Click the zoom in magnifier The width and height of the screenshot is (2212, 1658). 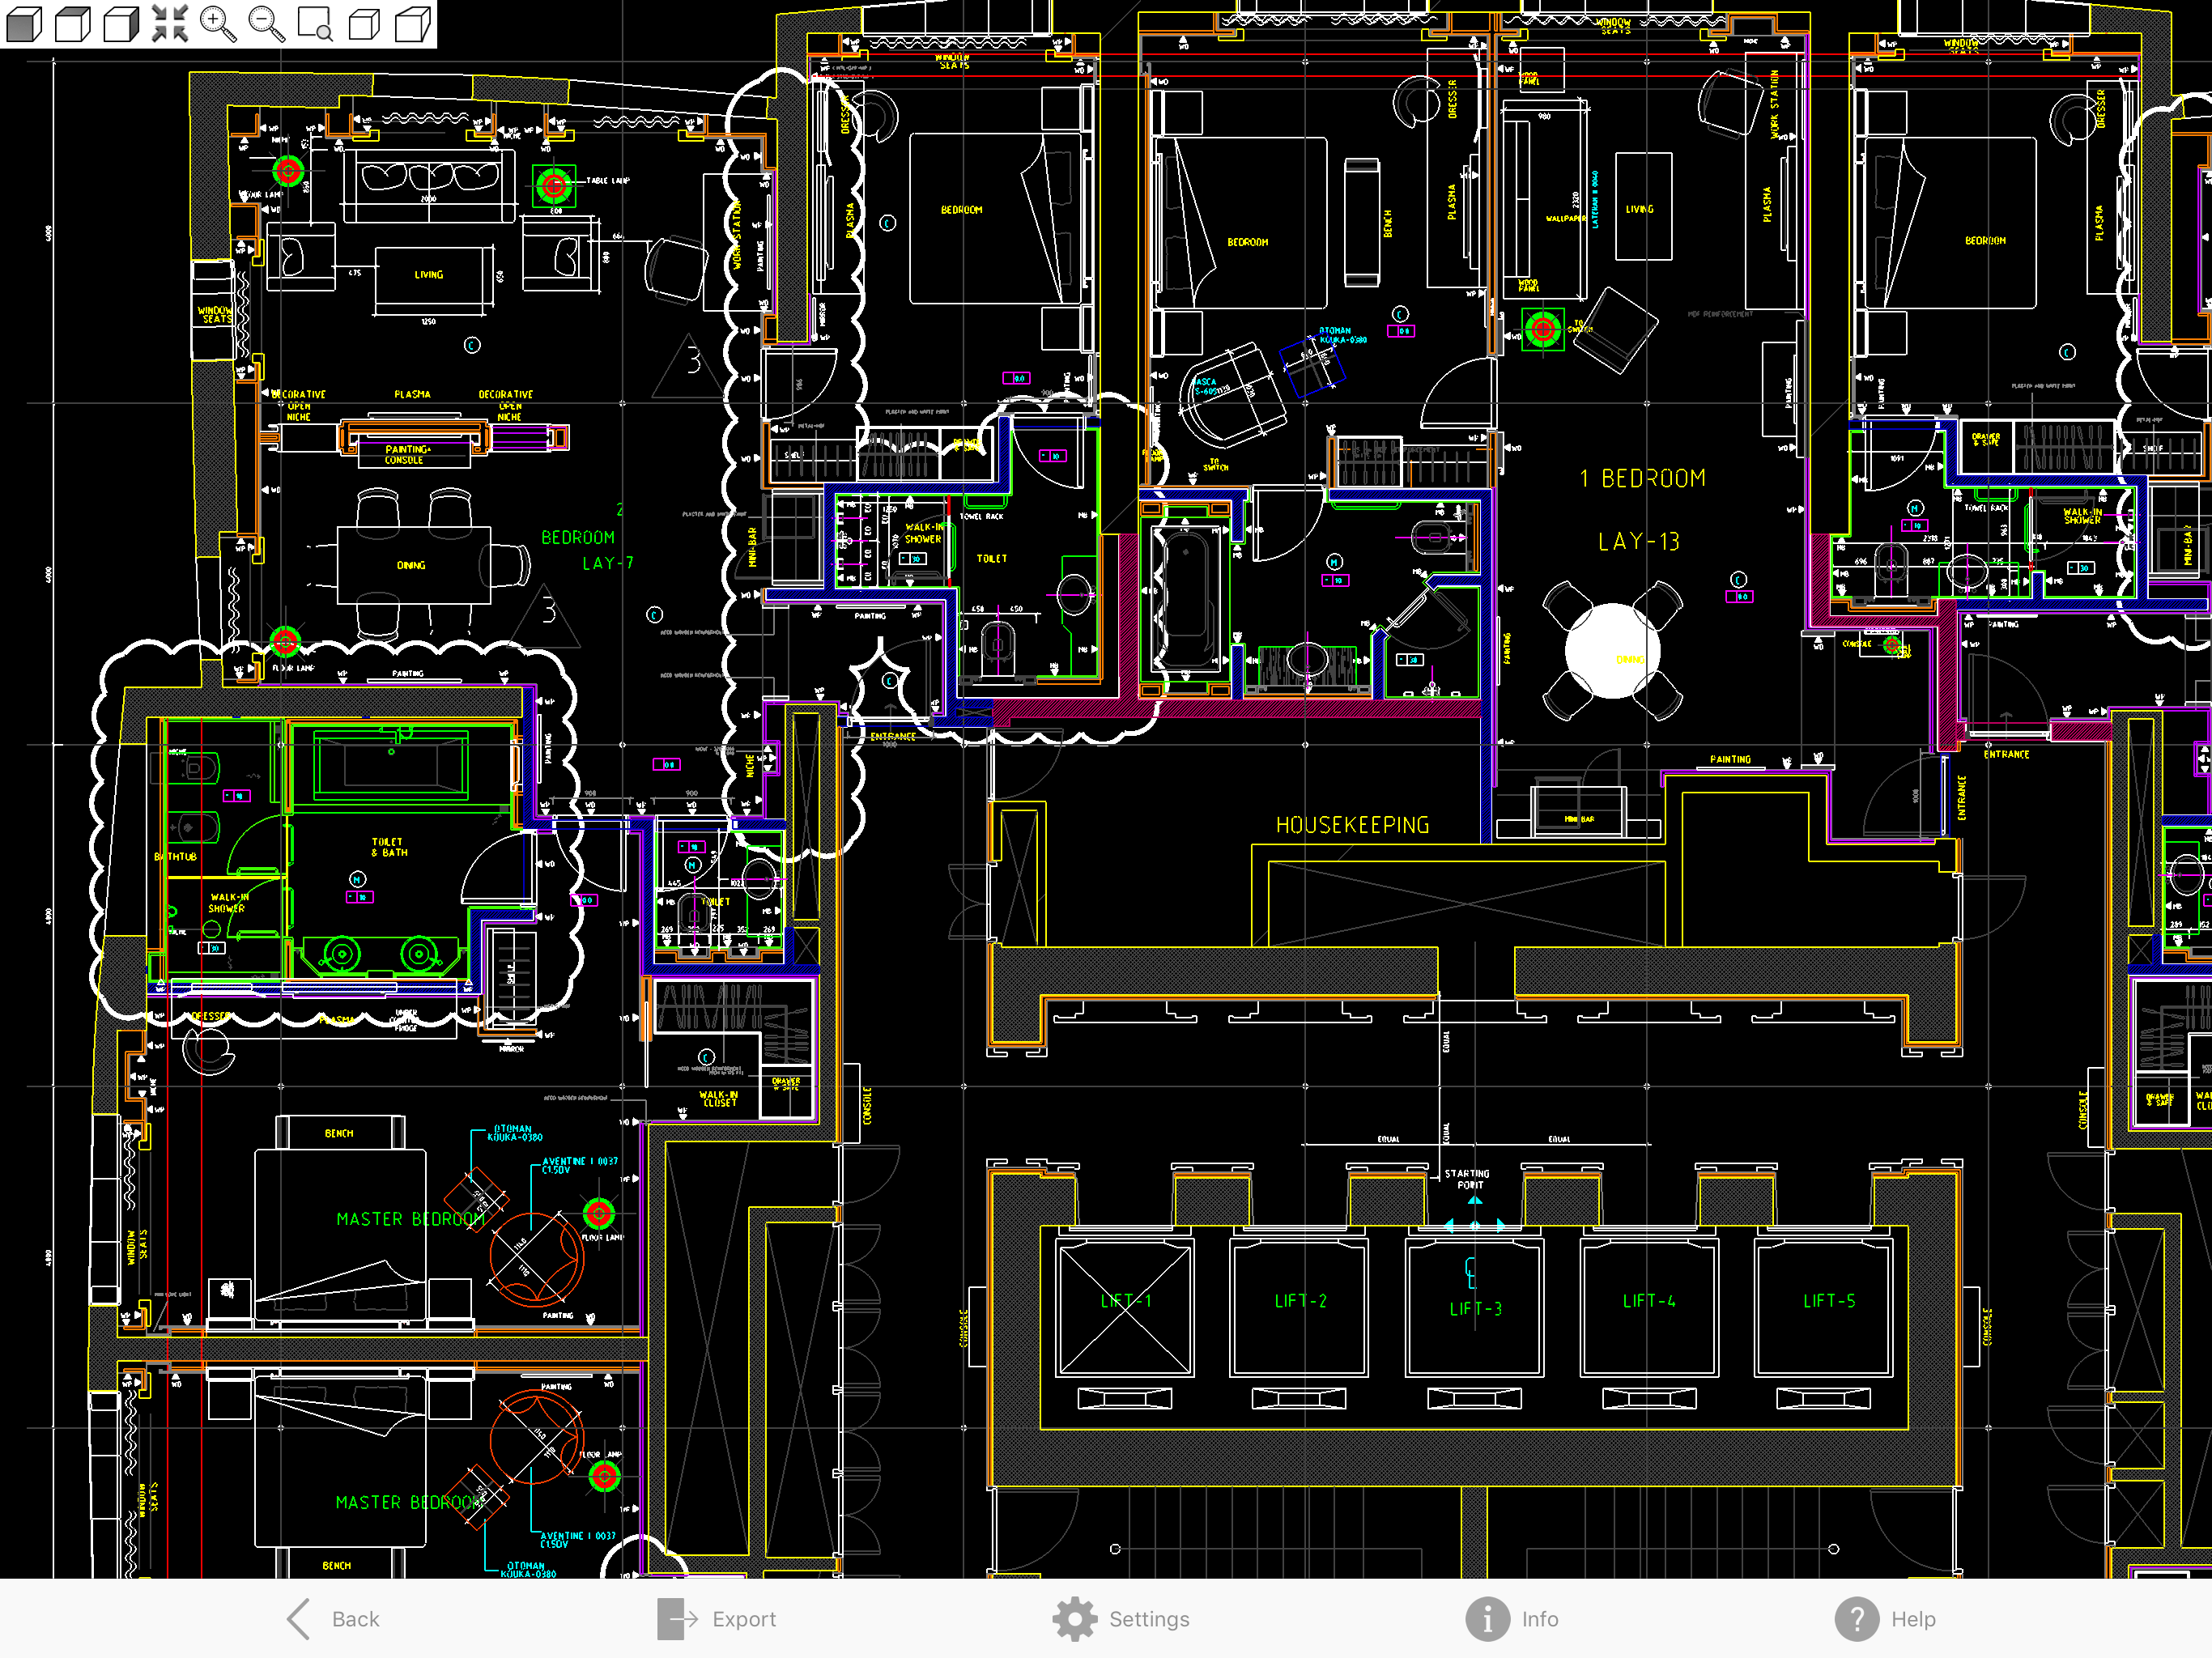coord(217,23)
